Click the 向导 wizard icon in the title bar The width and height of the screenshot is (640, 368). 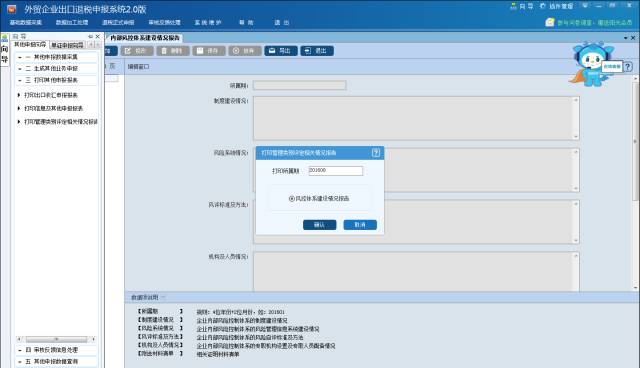pos(522,6)
